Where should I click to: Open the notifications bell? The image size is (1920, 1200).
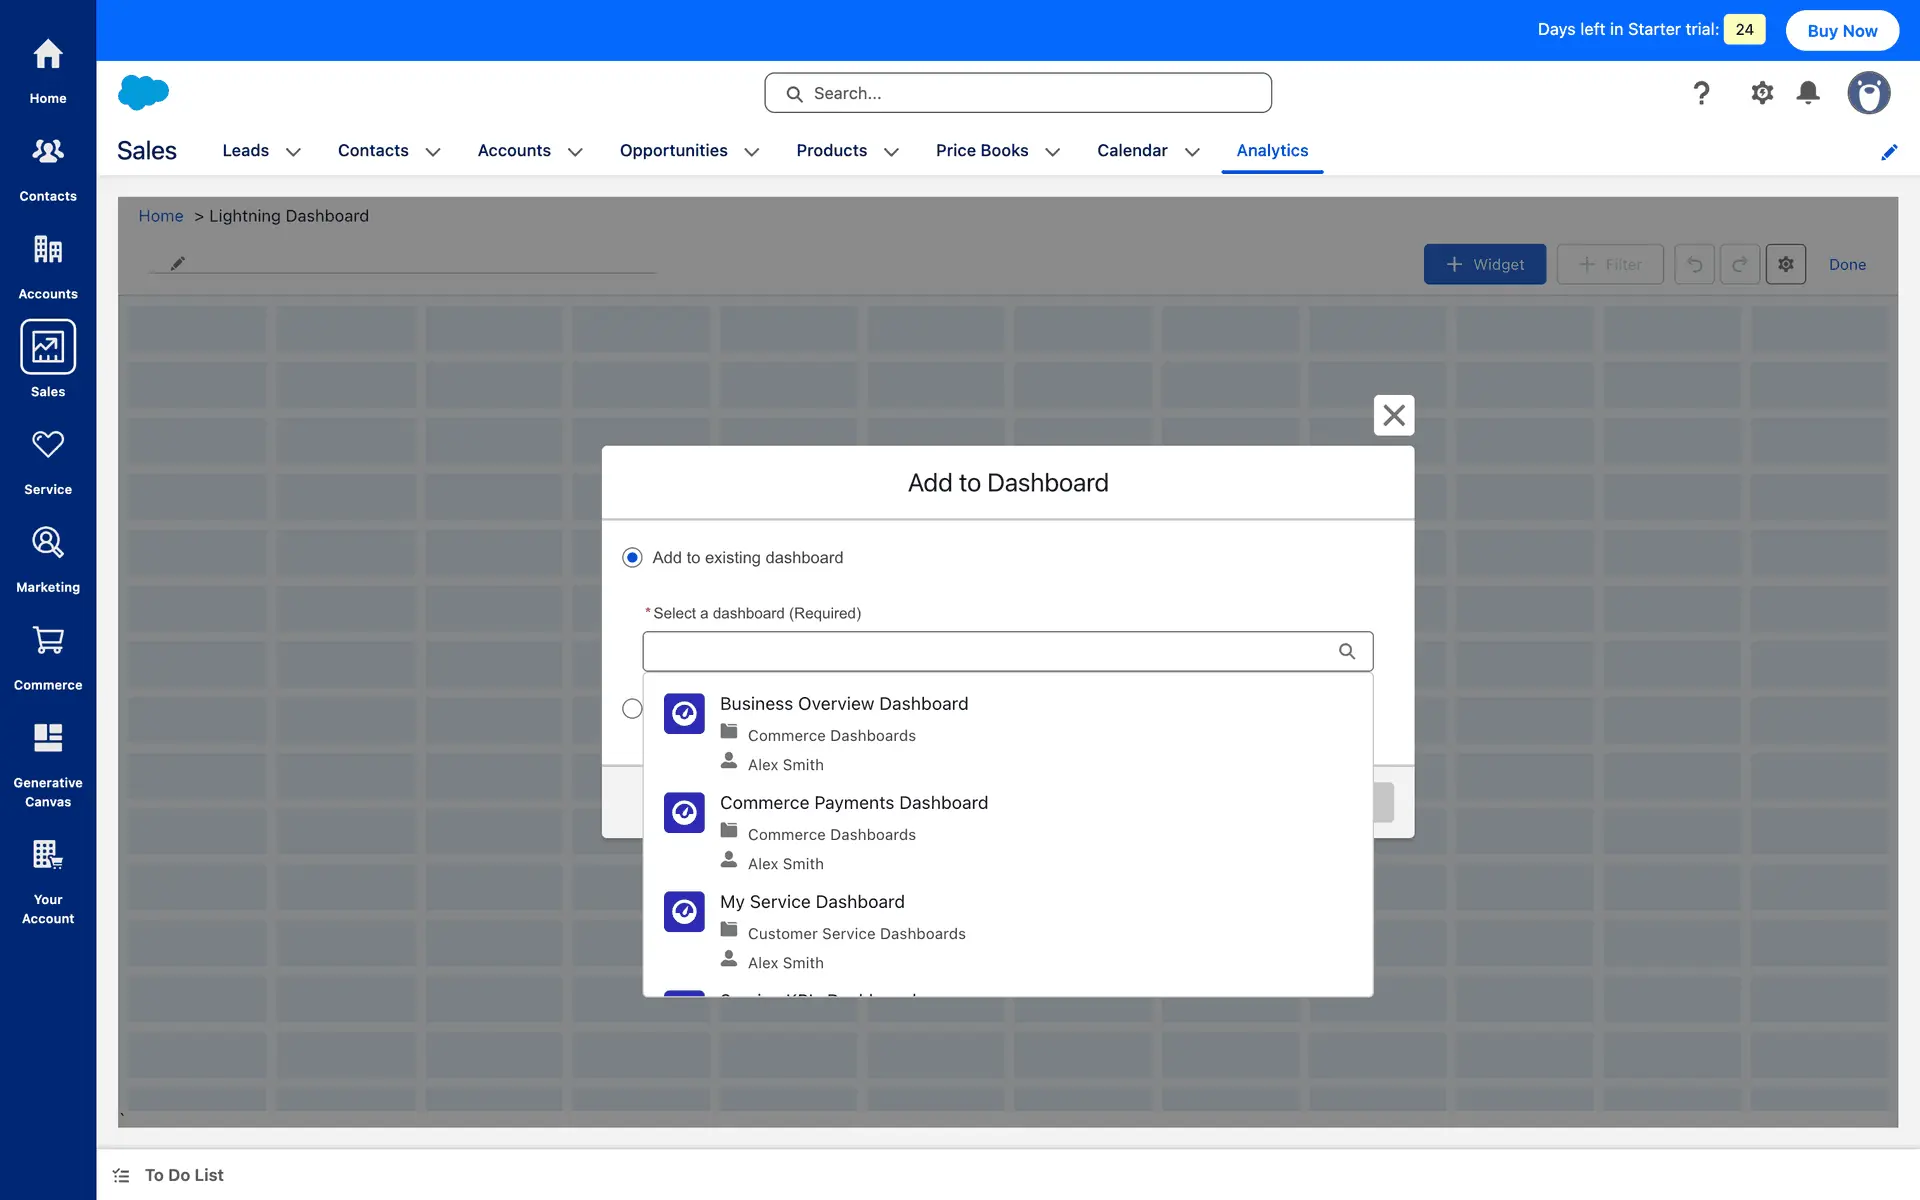click(1808, 93)
